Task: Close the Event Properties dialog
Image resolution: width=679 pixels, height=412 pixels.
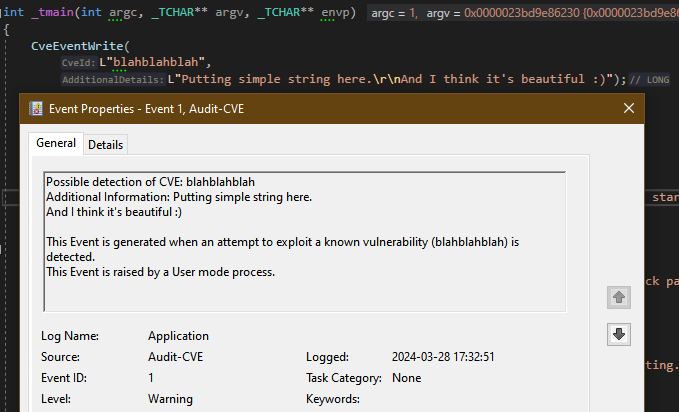Action: point(628,109)
